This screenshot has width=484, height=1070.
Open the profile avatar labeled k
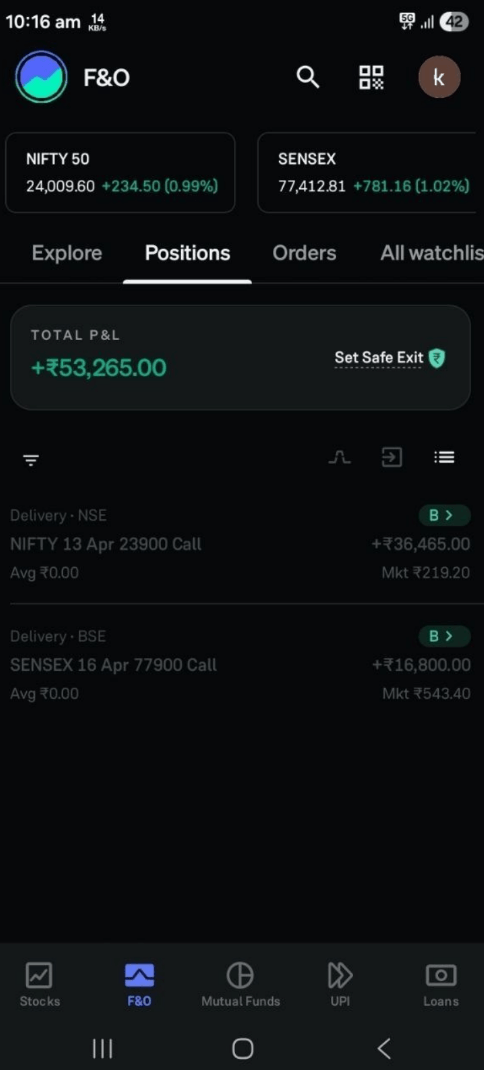click(439, 77)
